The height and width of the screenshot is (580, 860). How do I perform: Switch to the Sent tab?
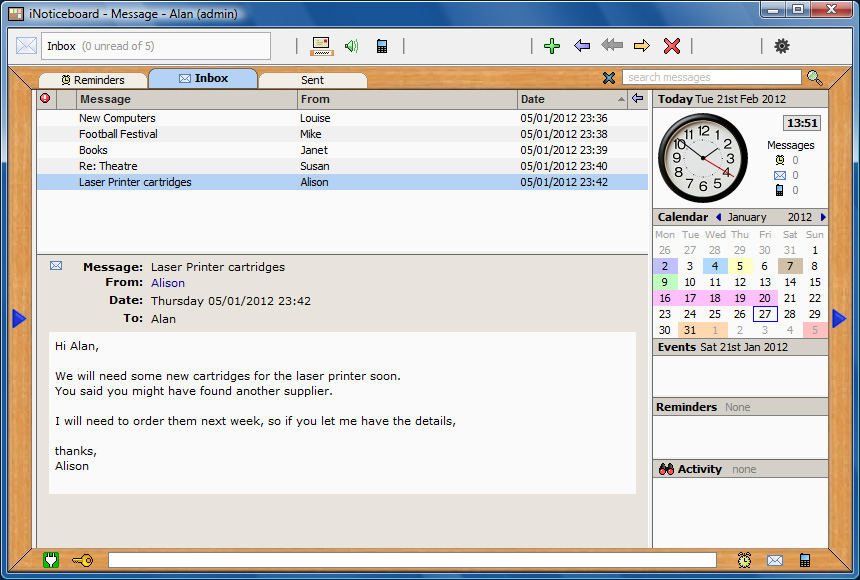tap(312, 80)
